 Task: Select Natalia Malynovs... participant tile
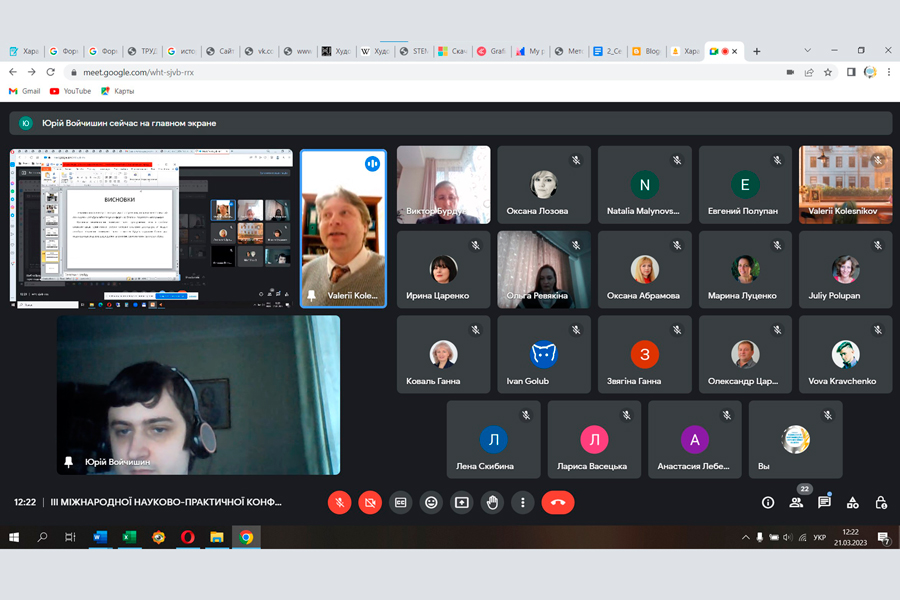pos(645,184)
